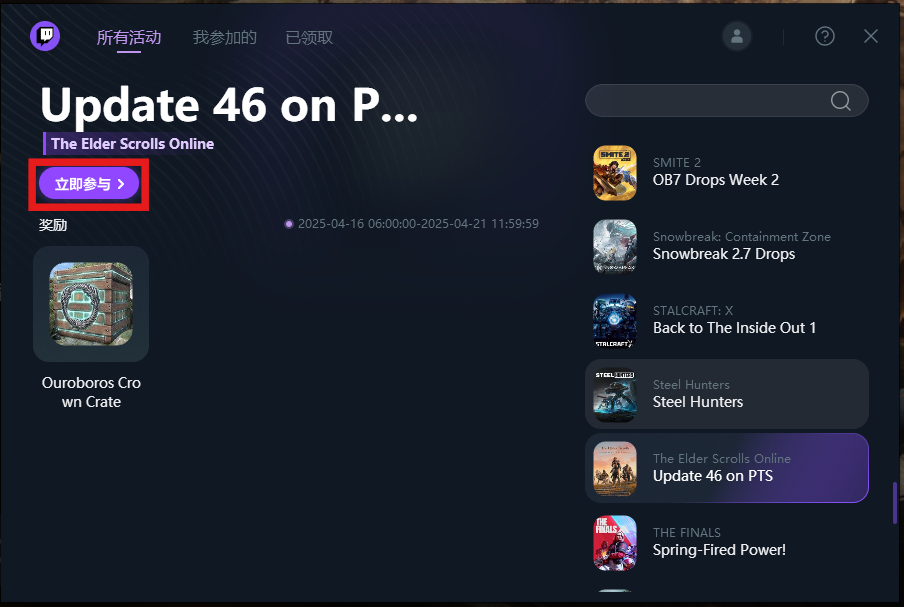Switch to the 所有活动 tab
904x607 pixels.
129,37
